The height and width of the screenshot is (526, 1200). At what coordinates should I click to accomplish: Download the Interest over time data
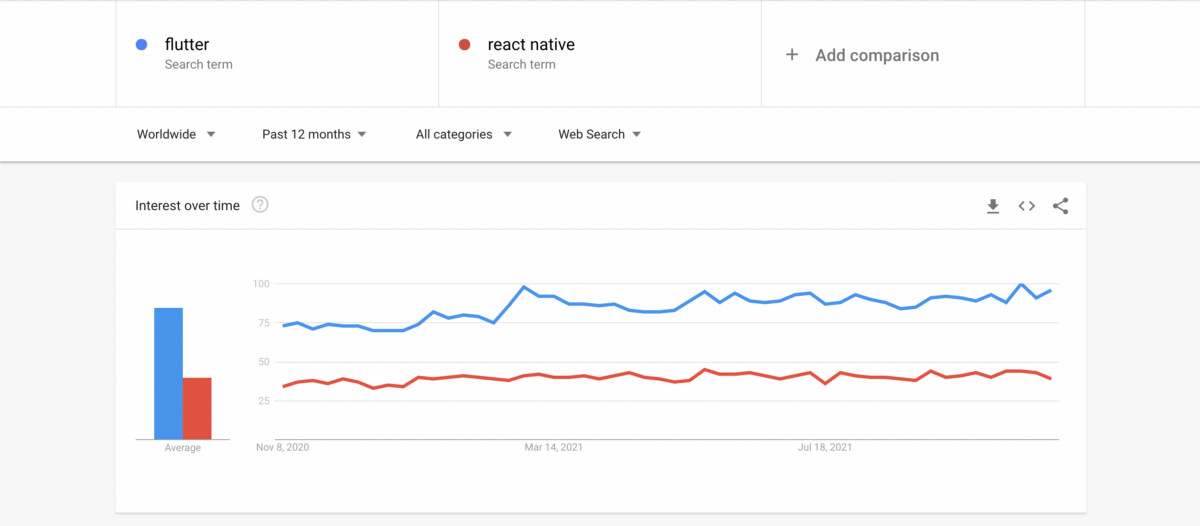coord(993,206)
